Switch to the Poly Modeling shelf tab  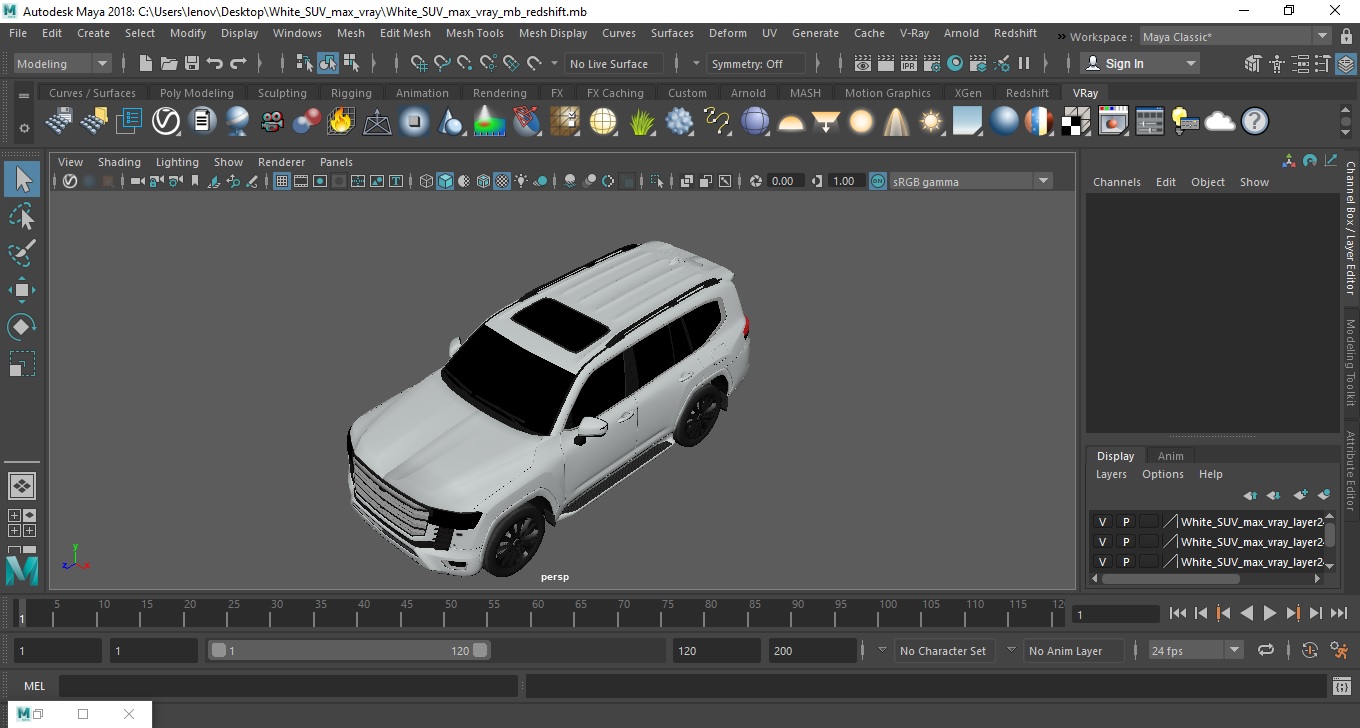pyautogui.click(x=197, y=93)
